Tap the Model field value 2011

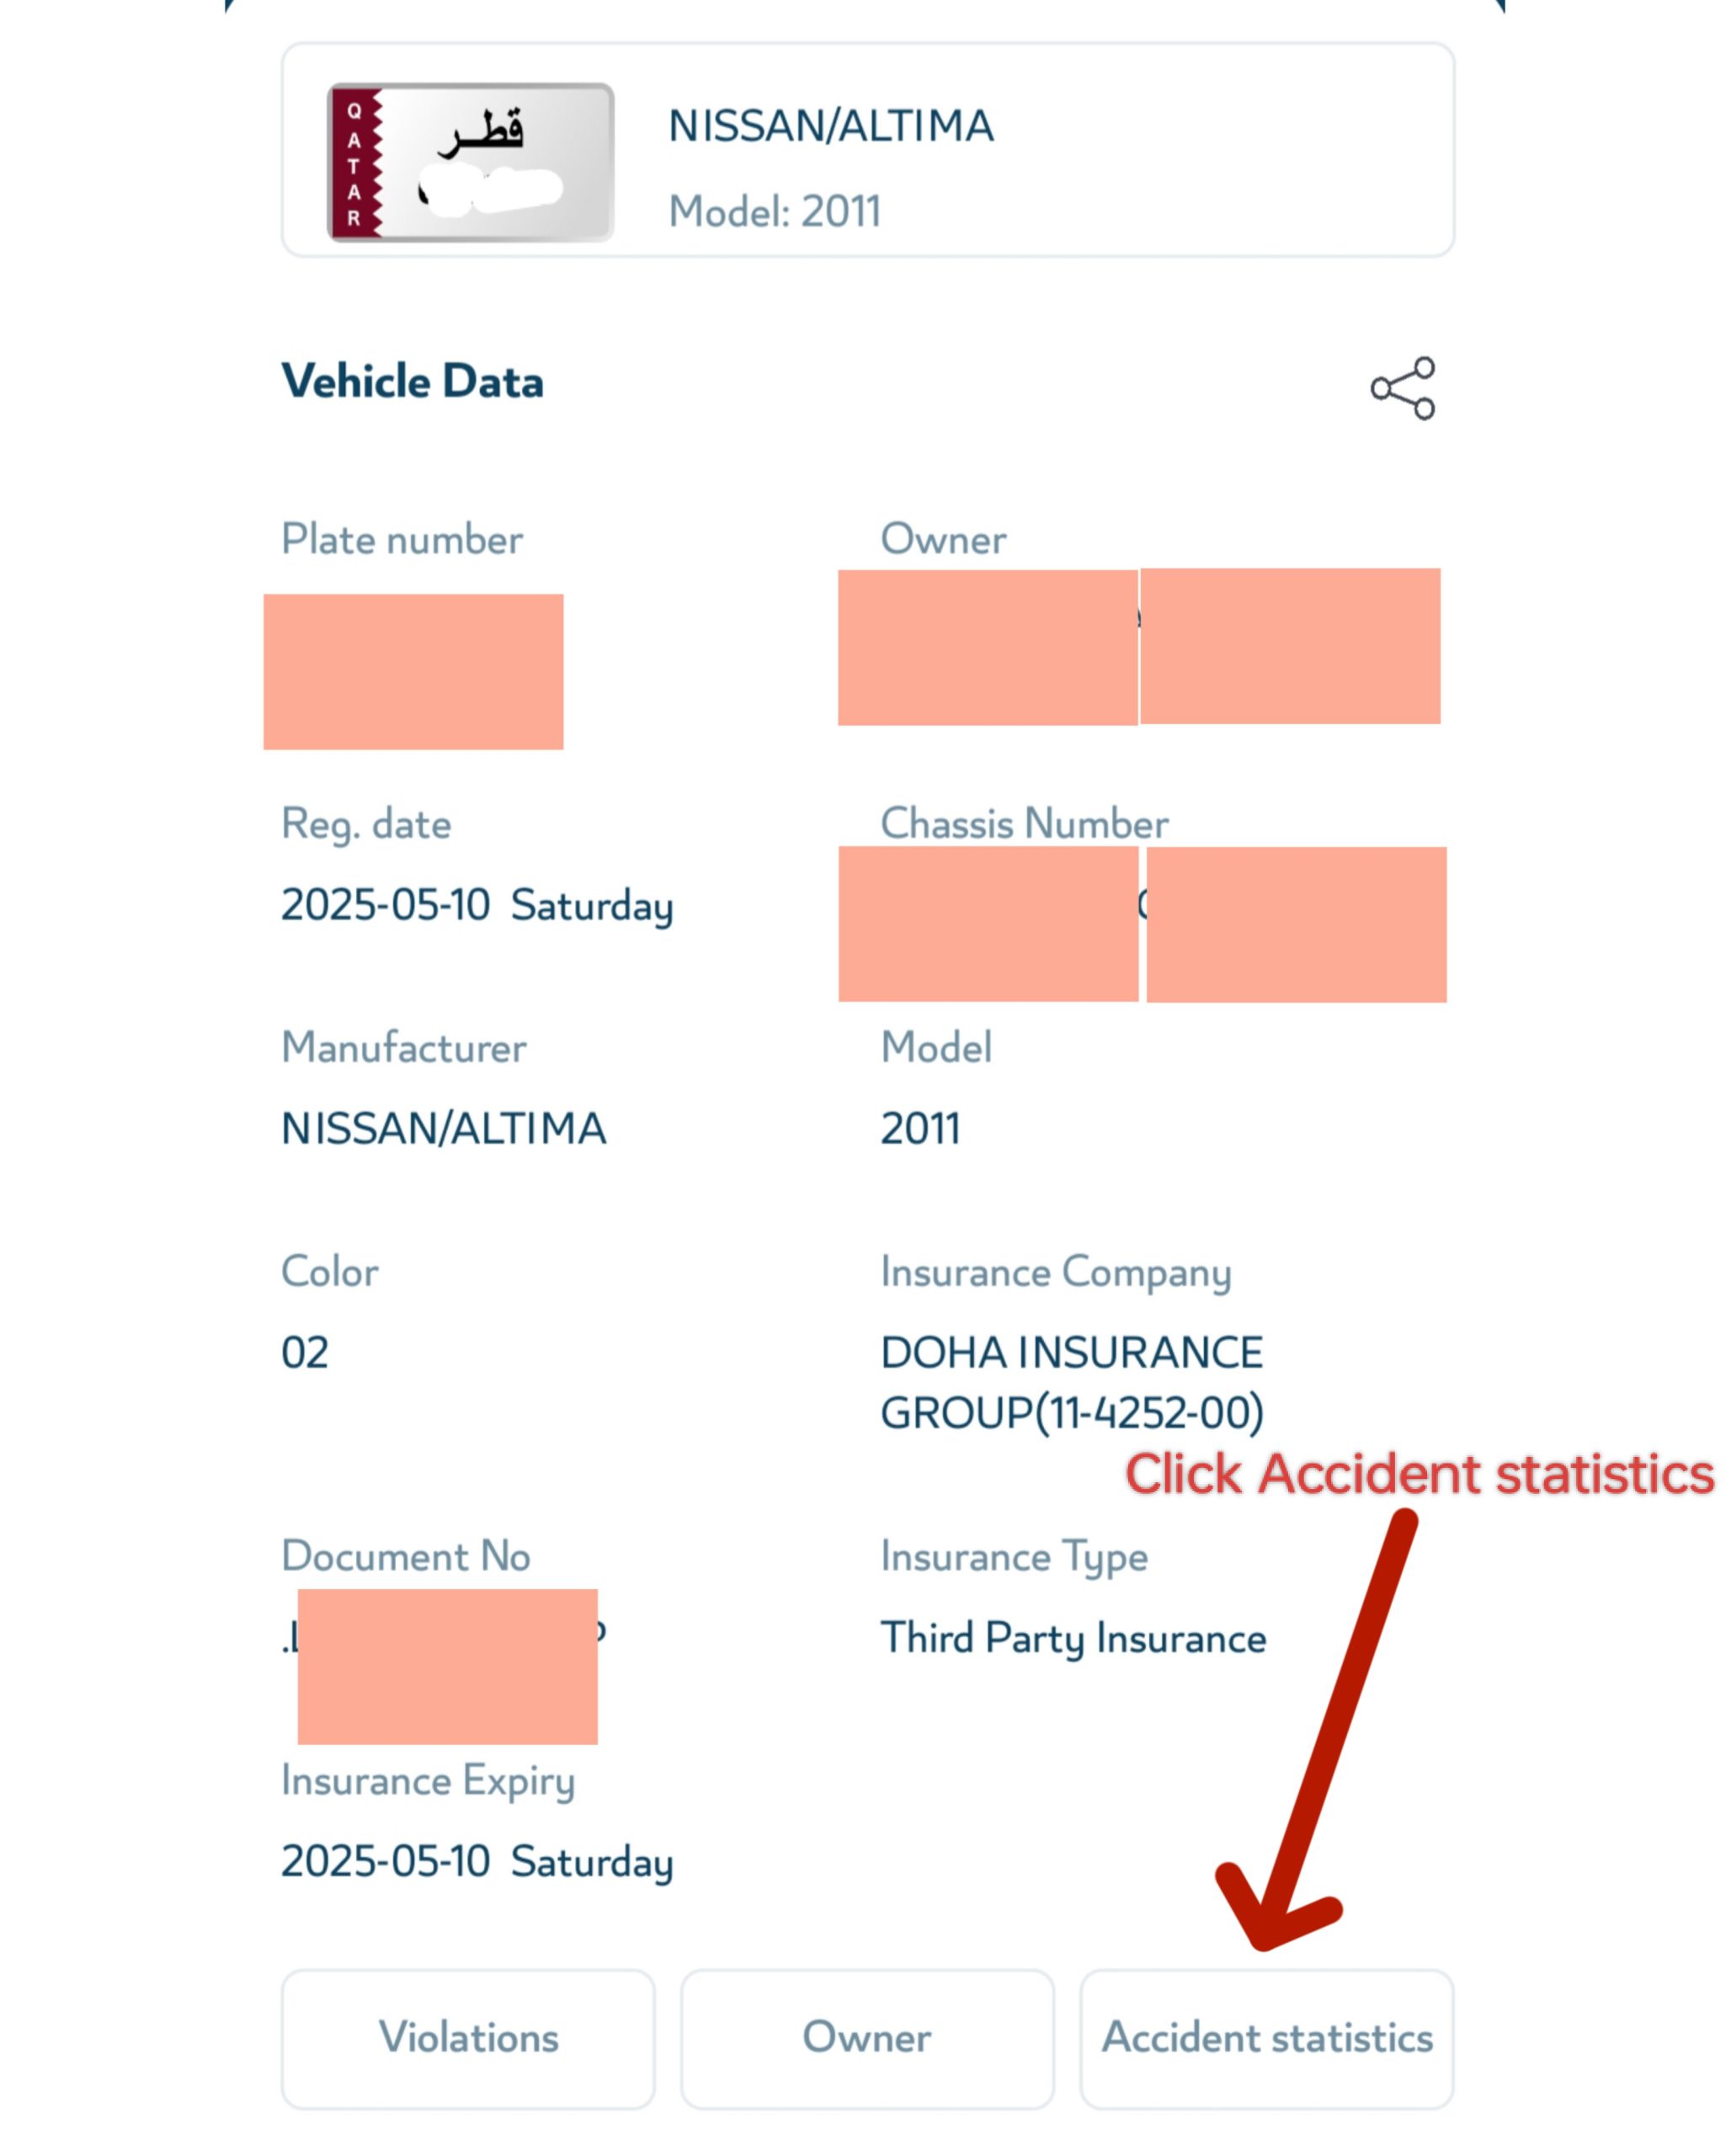919,1129
